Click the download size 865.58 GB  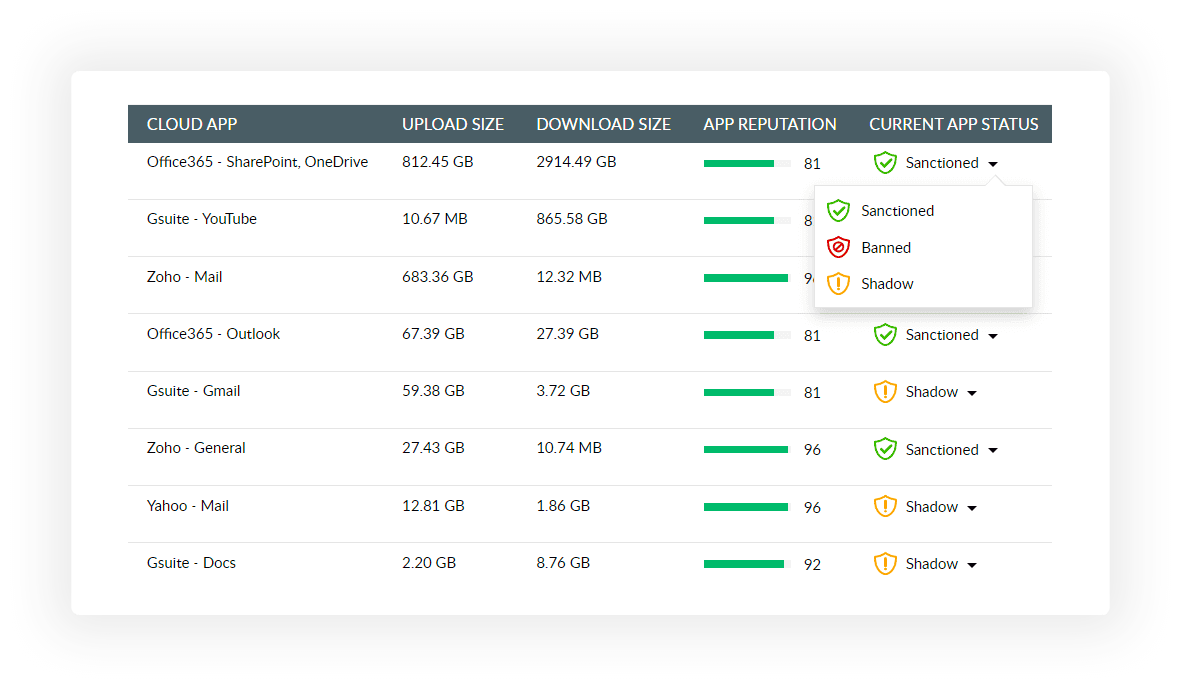[x=571, y=219]
